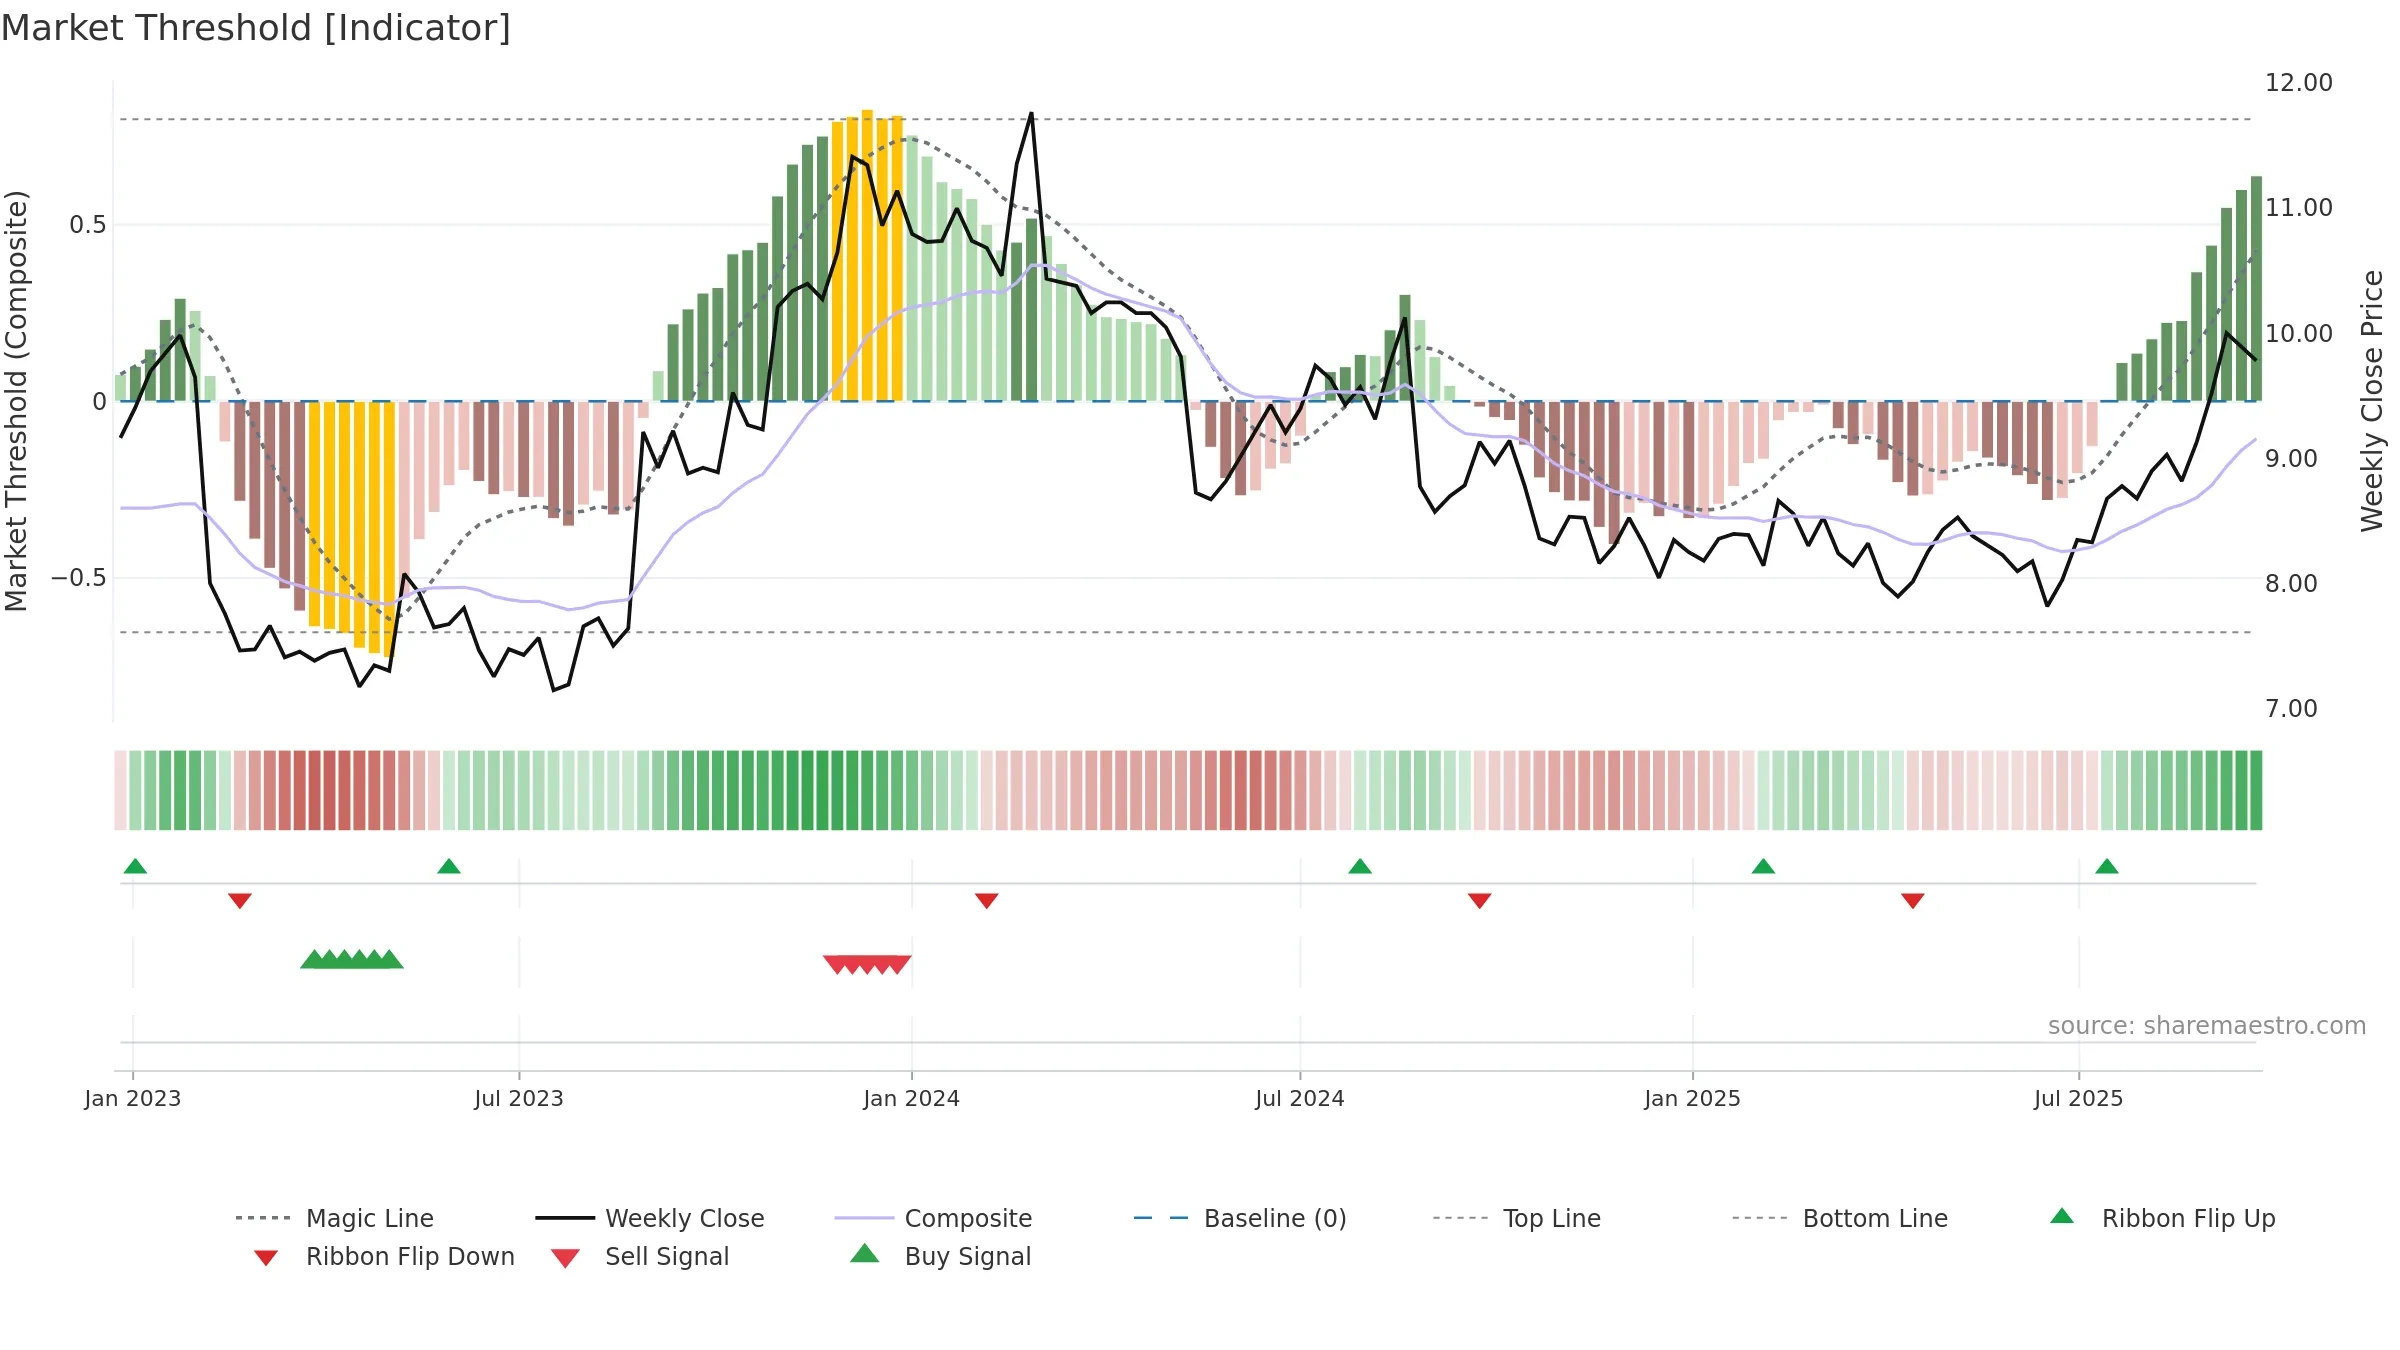
Task: Click the weekly close price peak in early 2024
Action: click(1031, 114)
